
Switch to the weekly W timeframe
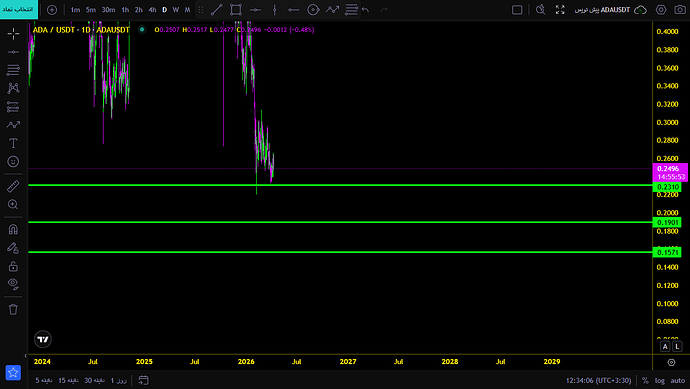[176, 10]
